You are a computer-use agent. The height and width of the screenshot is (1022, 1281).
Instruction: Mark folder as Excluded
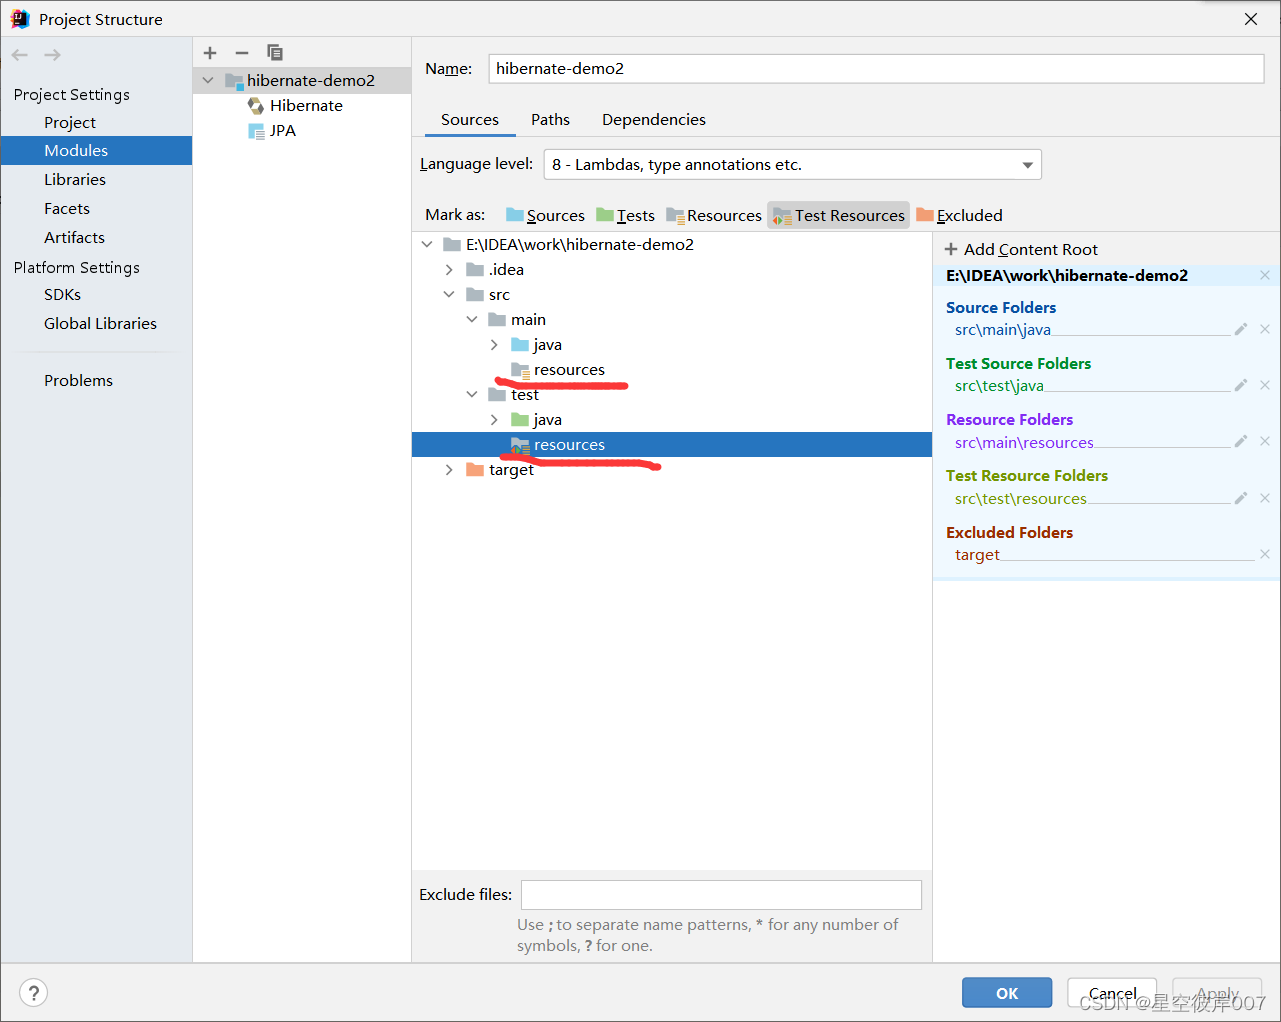tap(959, 215)
